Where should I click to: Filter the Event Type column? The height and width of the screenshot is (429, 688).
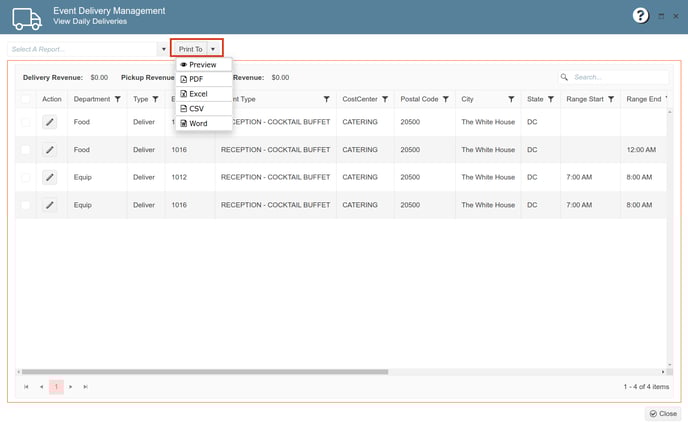click(x=326, y=99)
